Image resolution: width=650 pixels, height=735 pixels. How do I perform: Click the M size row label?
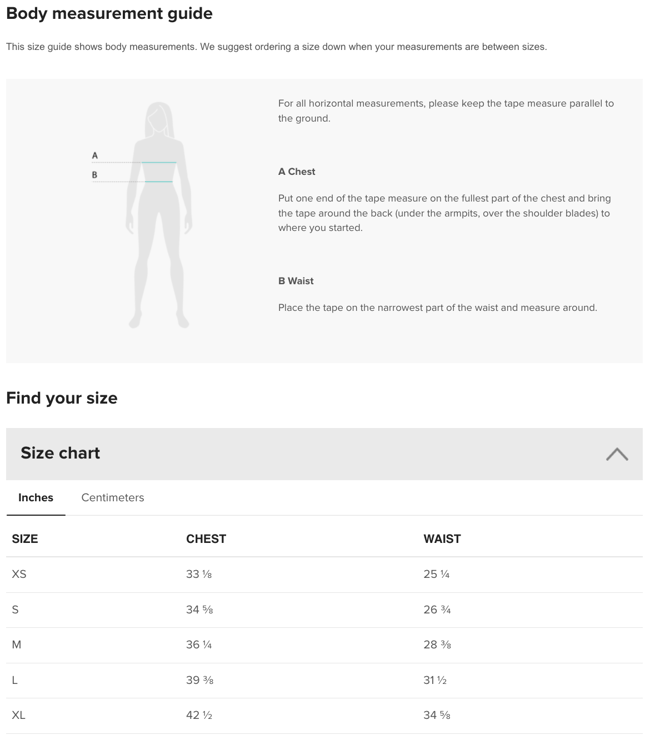pyautogui.click(x=16, y=645)
